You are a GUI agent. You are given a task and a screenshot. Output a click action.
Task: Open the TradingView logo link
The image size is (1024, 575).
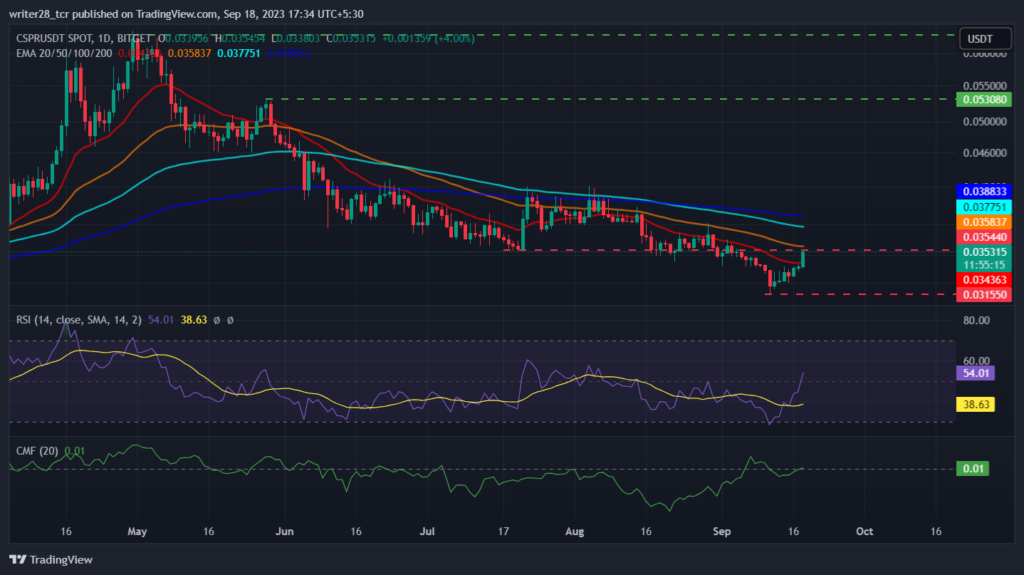(51, 559)
